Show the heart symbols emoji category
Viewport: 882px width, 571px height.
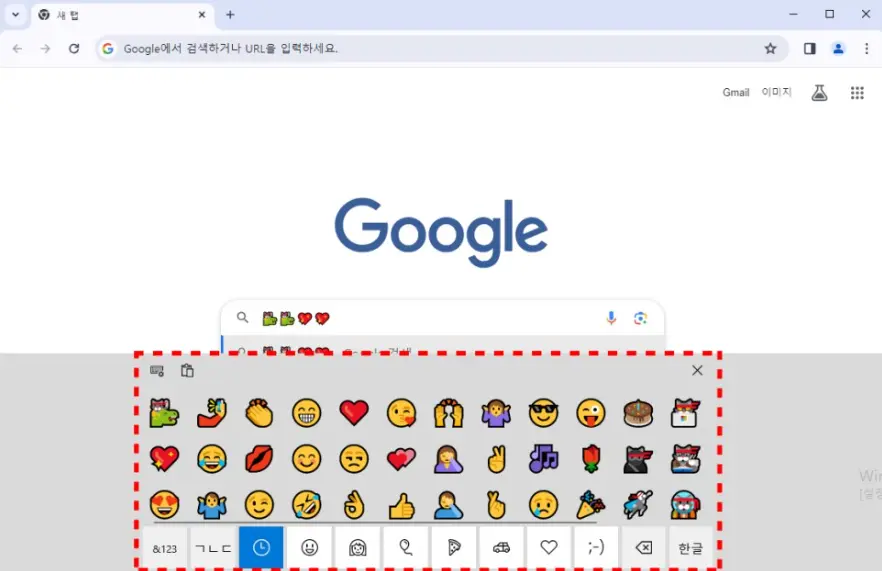pos(548,548)
